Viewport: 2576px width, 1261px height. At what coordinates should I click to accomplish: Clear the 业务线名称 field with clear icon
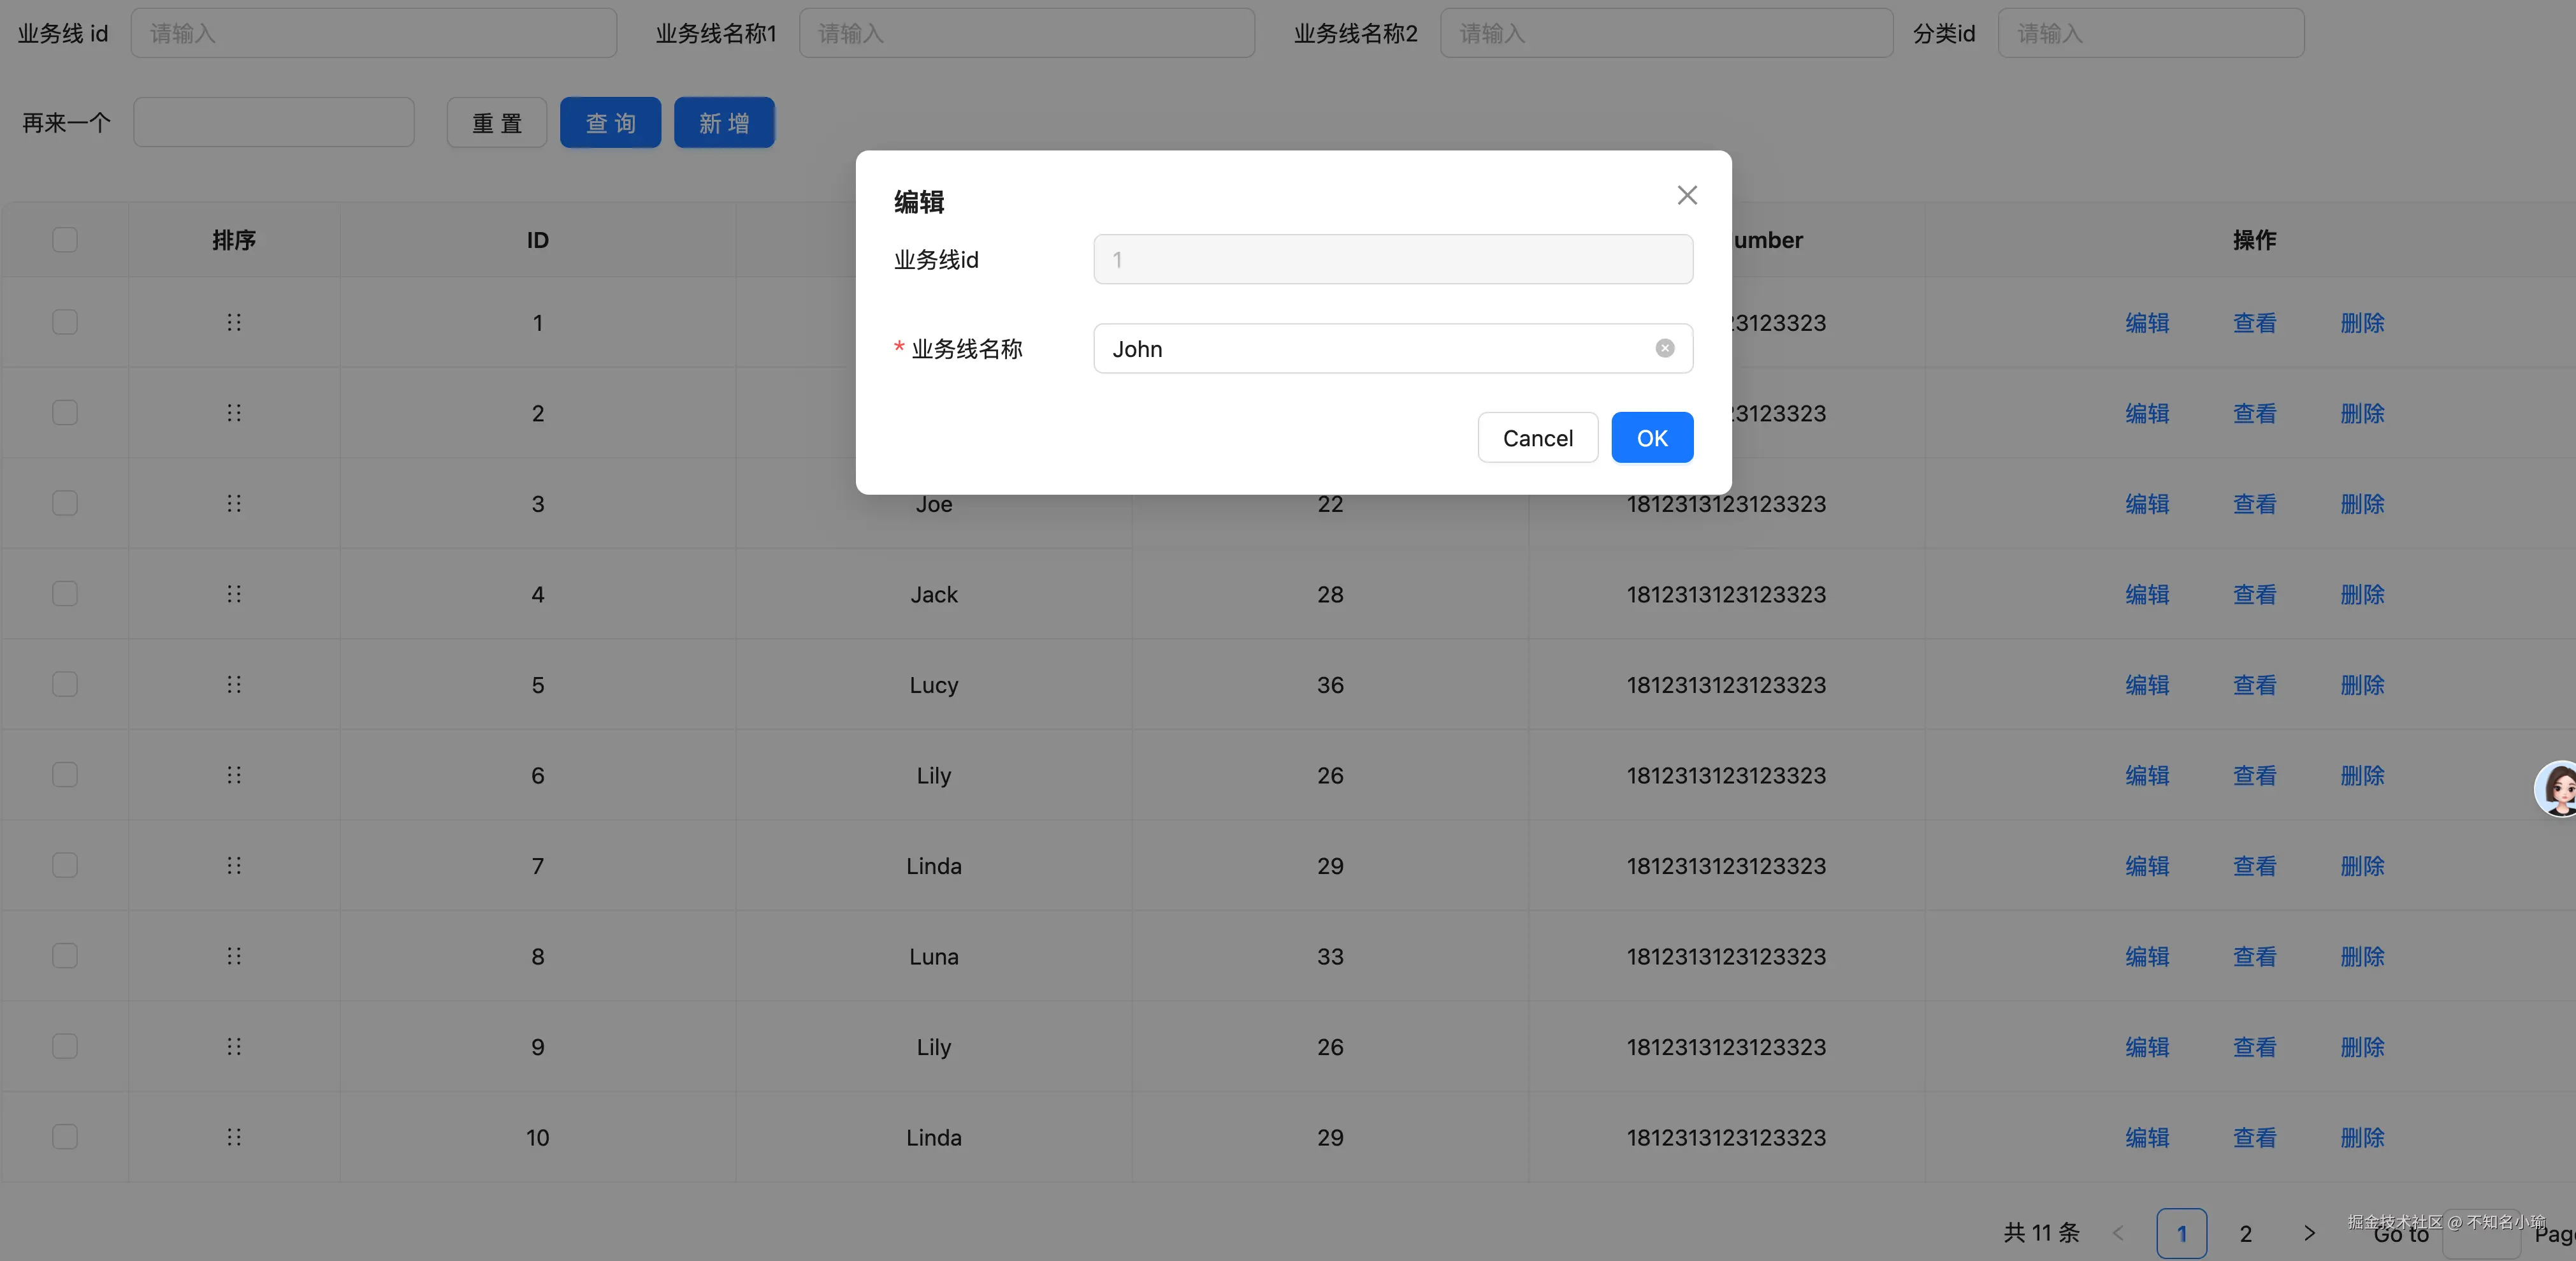1664,348
